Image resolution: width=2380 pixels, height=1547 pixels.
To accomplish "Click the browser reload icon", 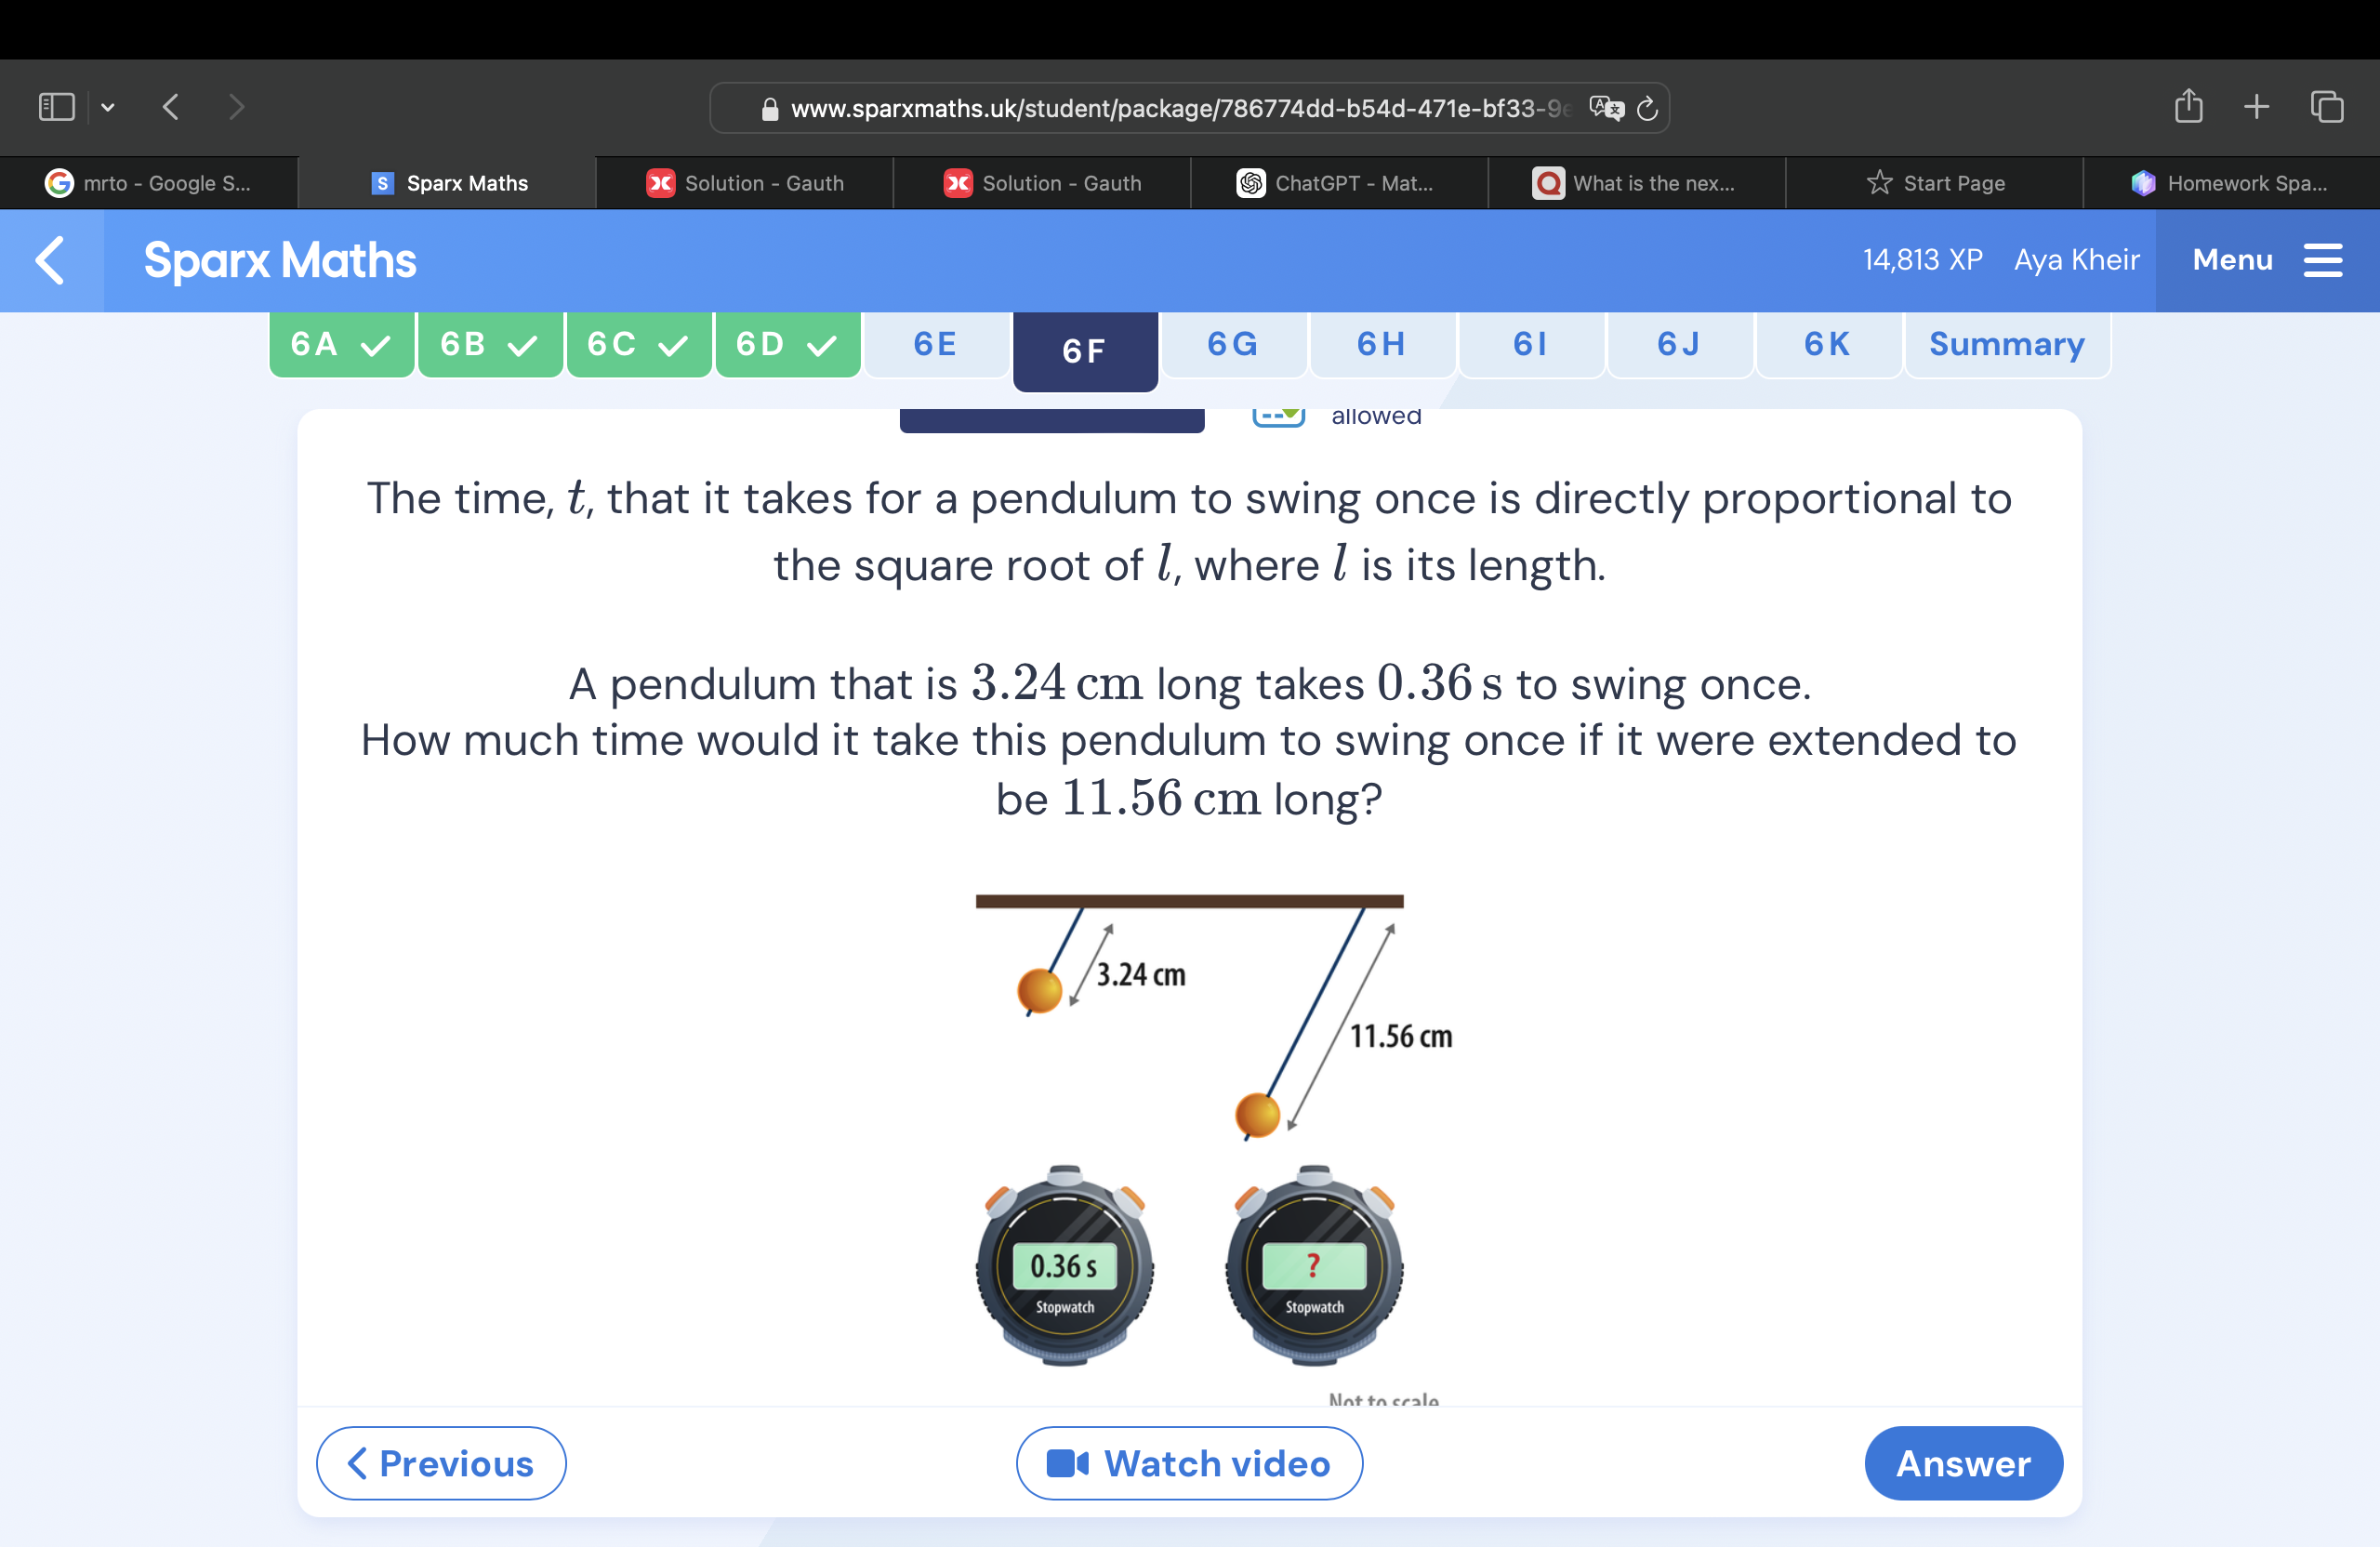I will pyautogui.click(x=1648, y=108).
